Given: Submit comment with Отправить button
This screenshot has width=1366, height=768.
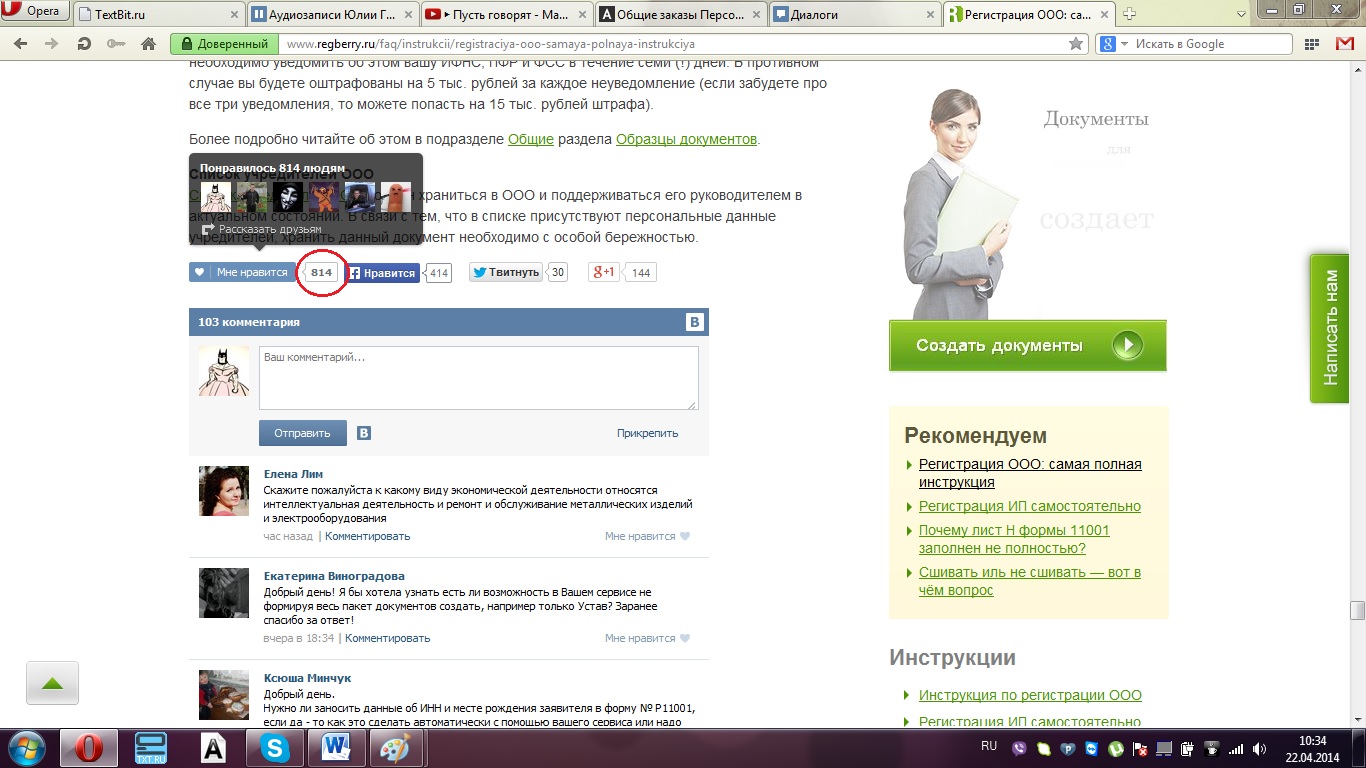Looking at the screenshot, I should coord(302,433).
